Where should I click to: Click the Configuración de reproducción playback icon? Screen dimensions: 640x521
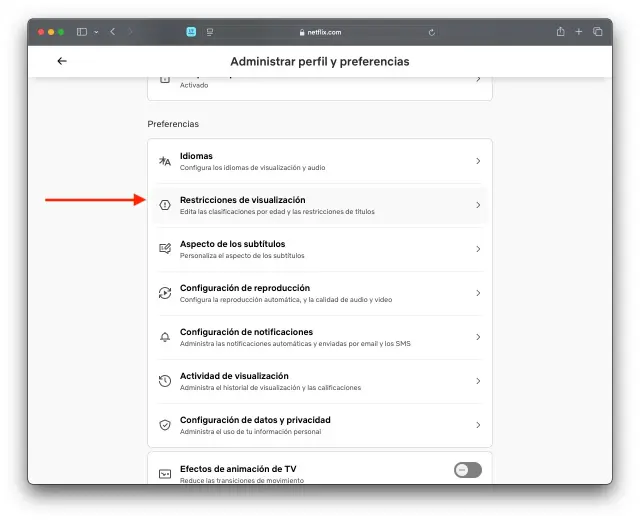(165, 293)
